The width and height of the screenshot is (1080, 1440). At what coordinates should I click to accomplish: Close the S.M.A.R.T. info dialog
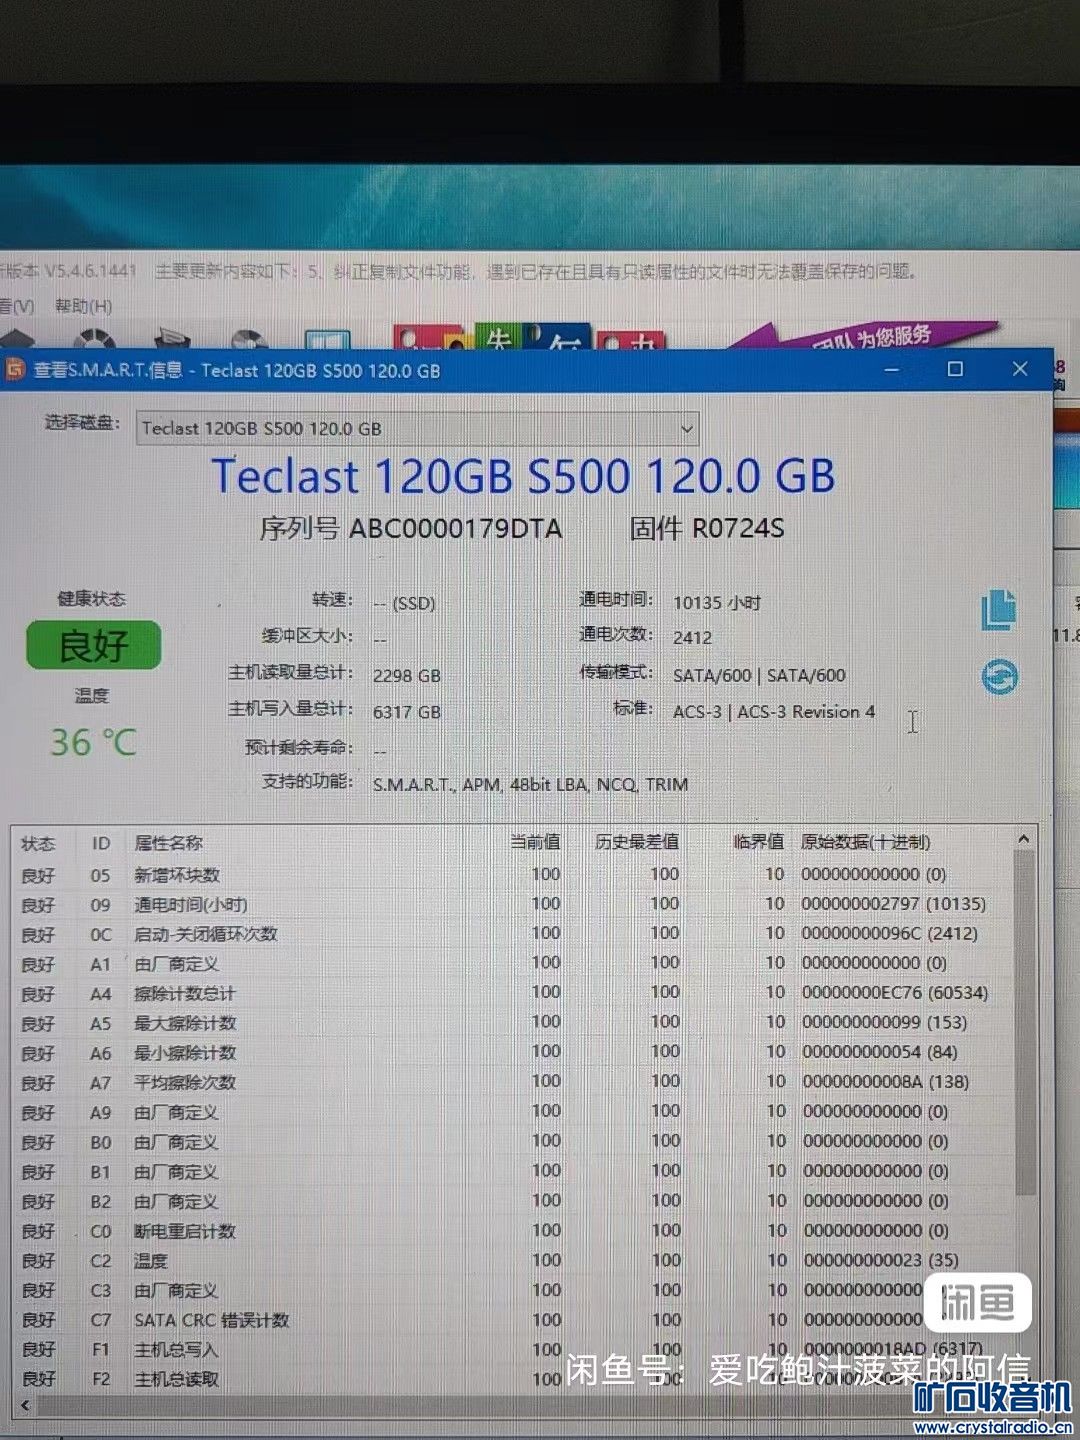click(x=1020, y=369)
